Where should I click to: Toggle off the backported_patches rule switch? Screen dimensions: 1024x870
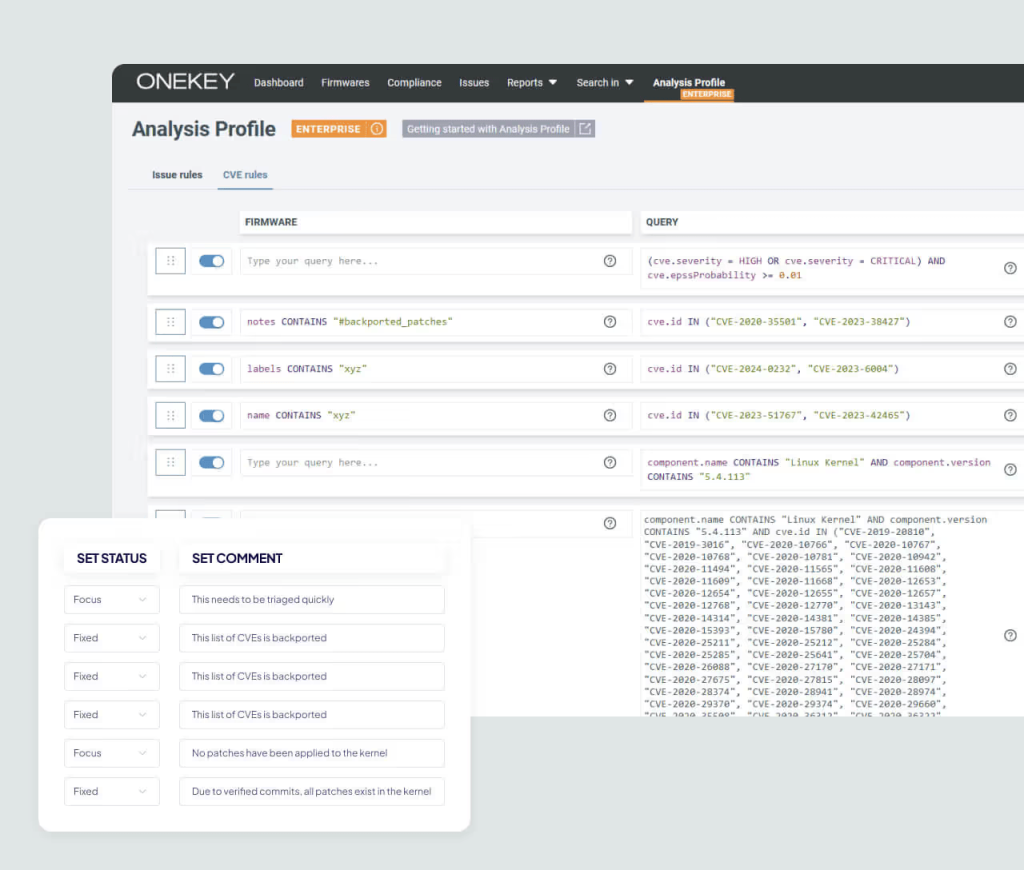pos(211,322)
